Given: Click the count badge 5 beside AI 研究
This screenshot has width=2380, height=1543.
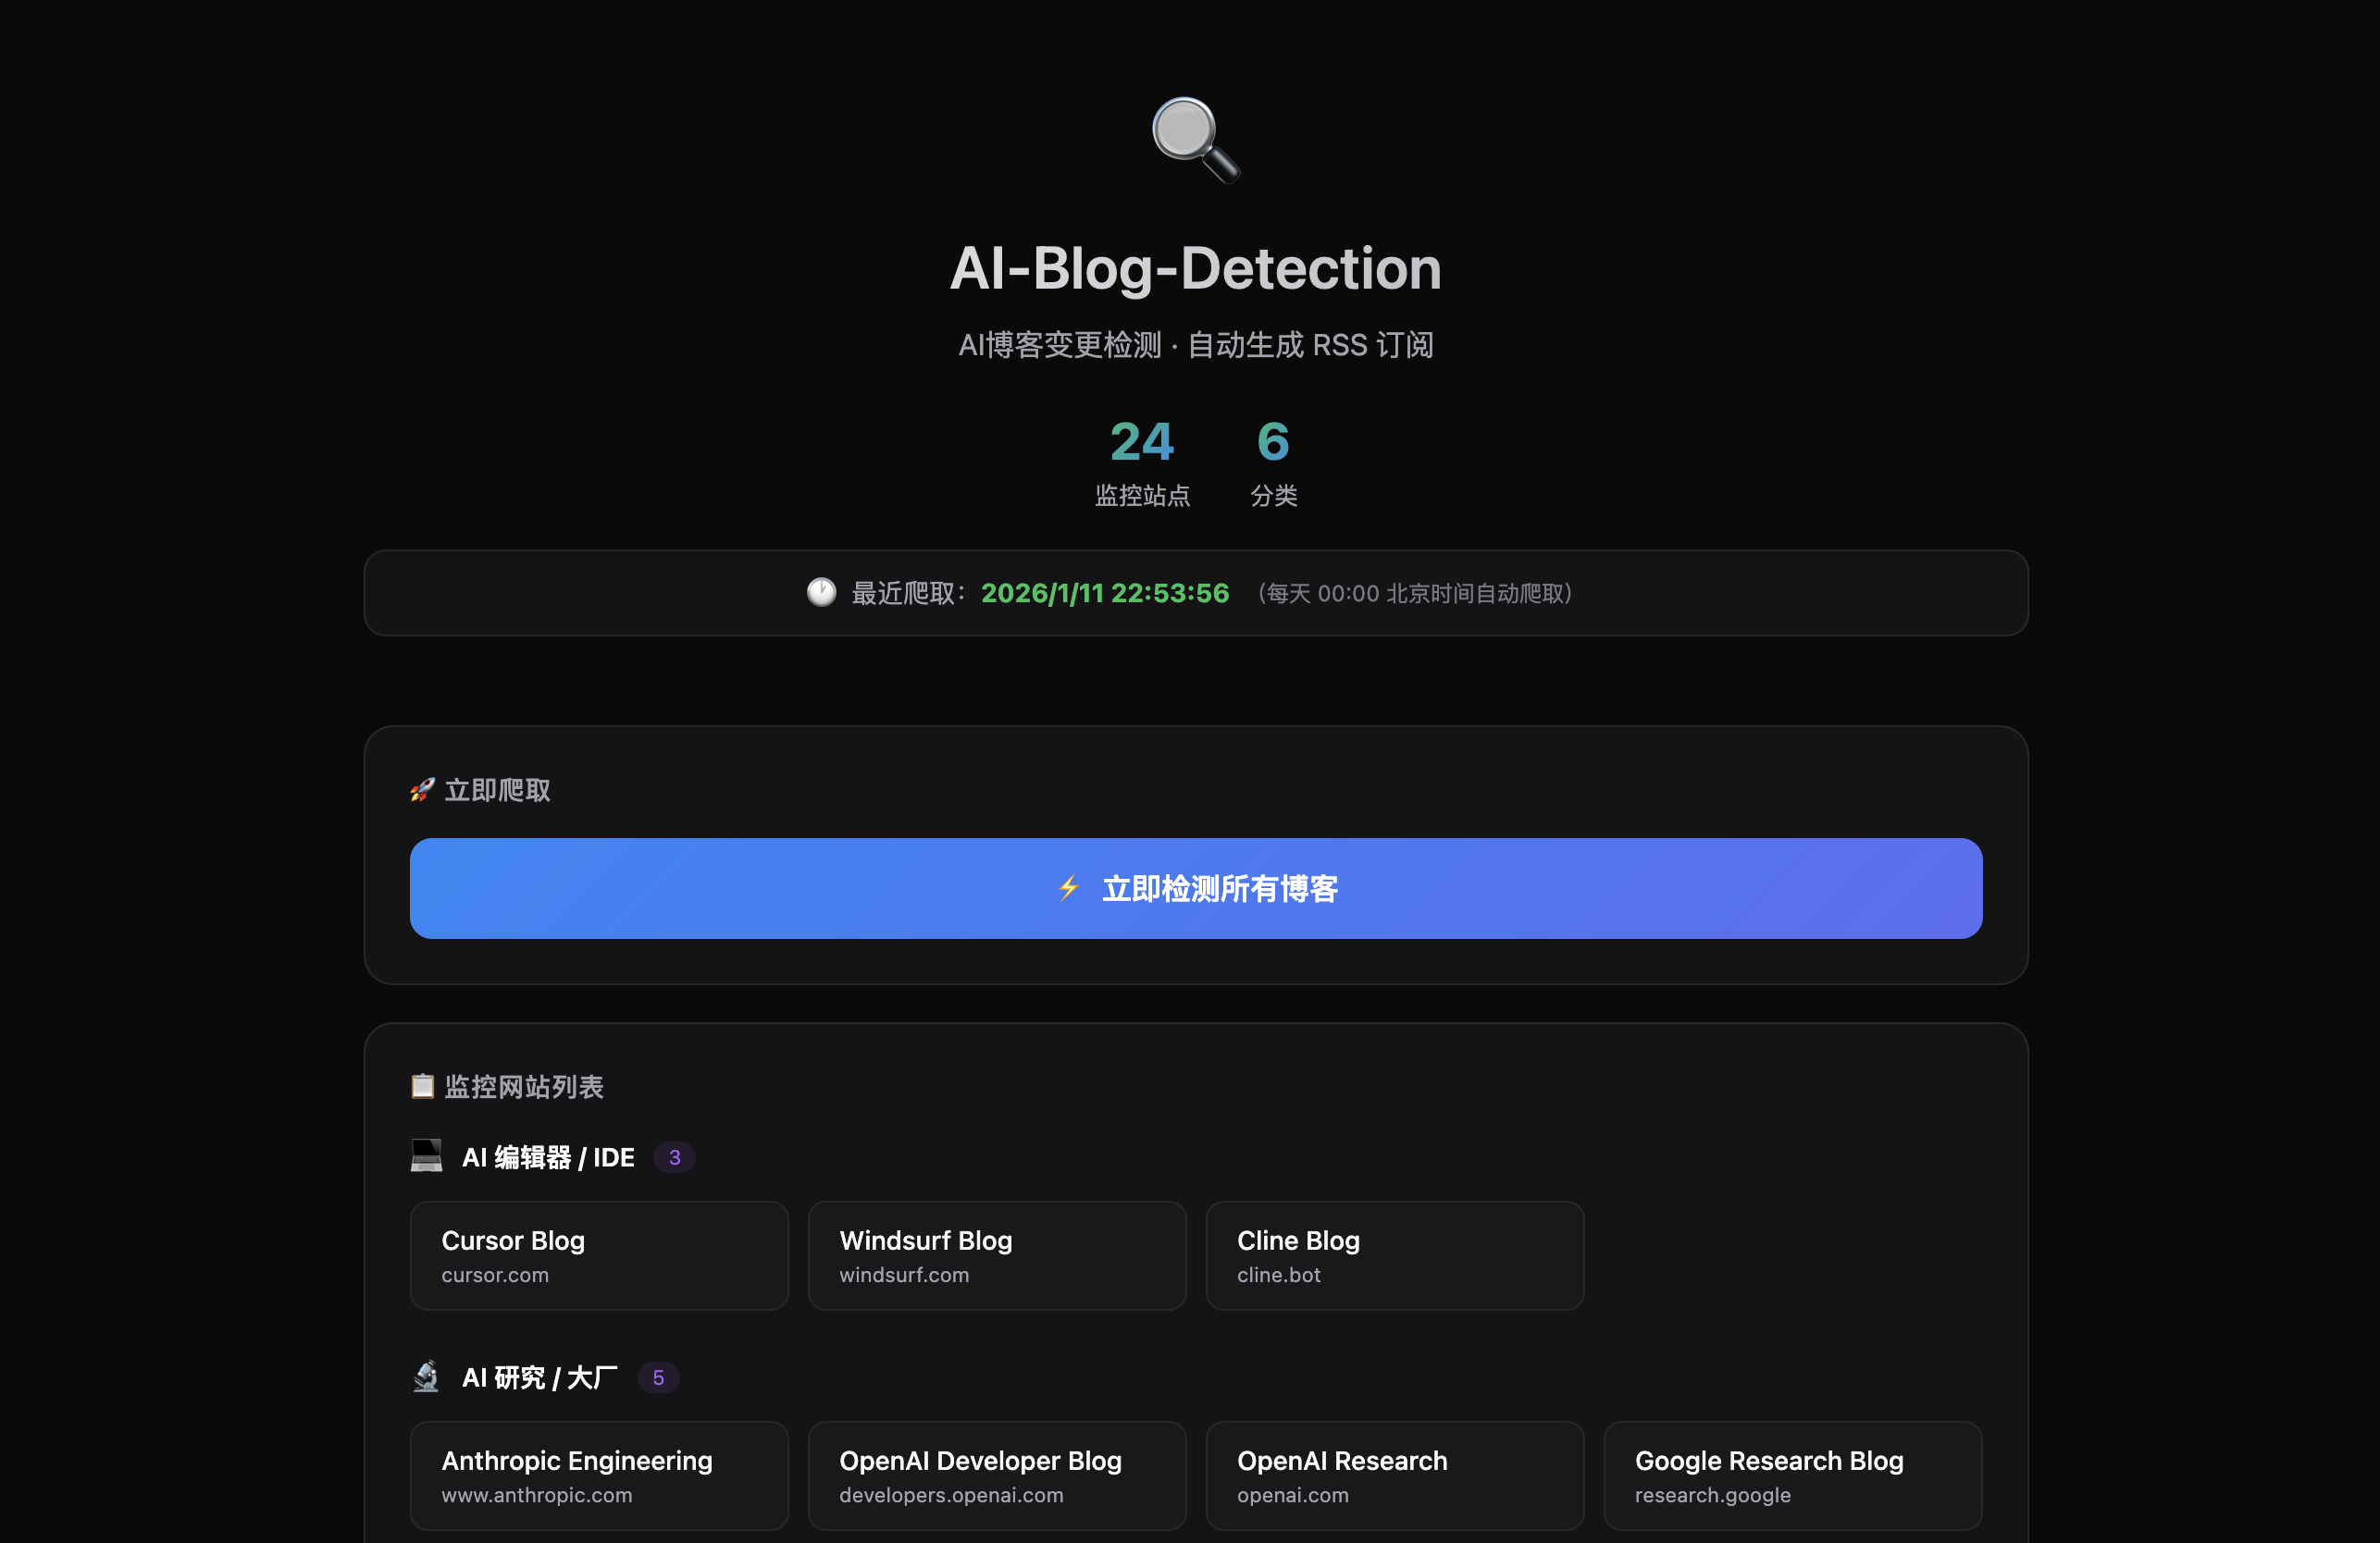Looking at the screenshot, I should coord(658,1377).
